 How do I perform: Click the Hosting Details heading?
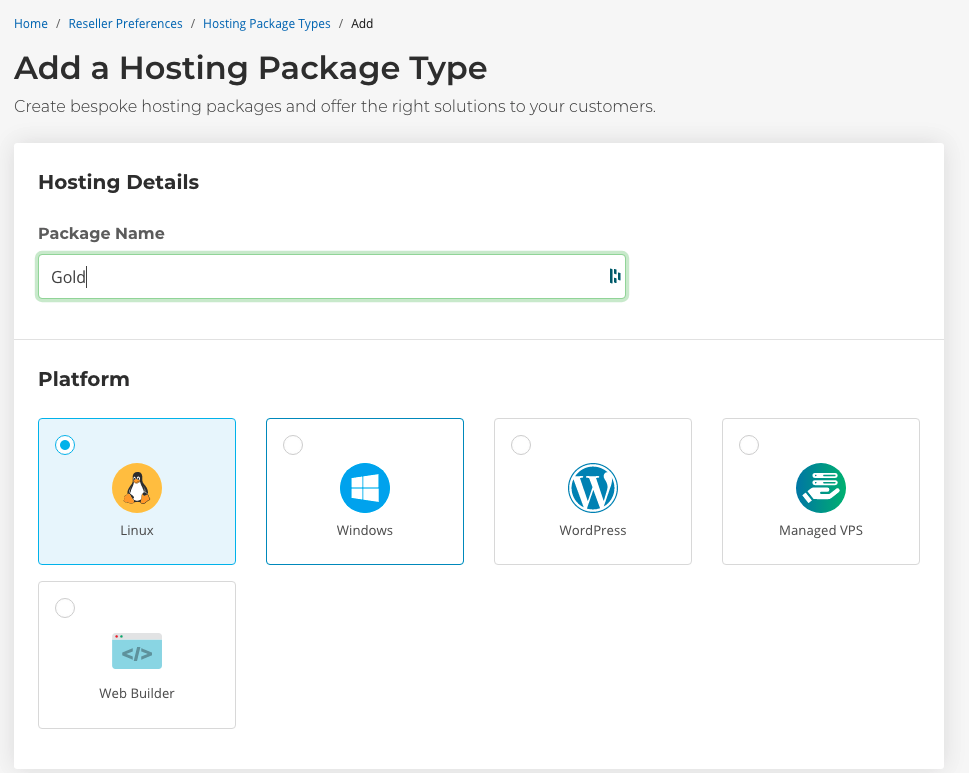pos(119,182)
